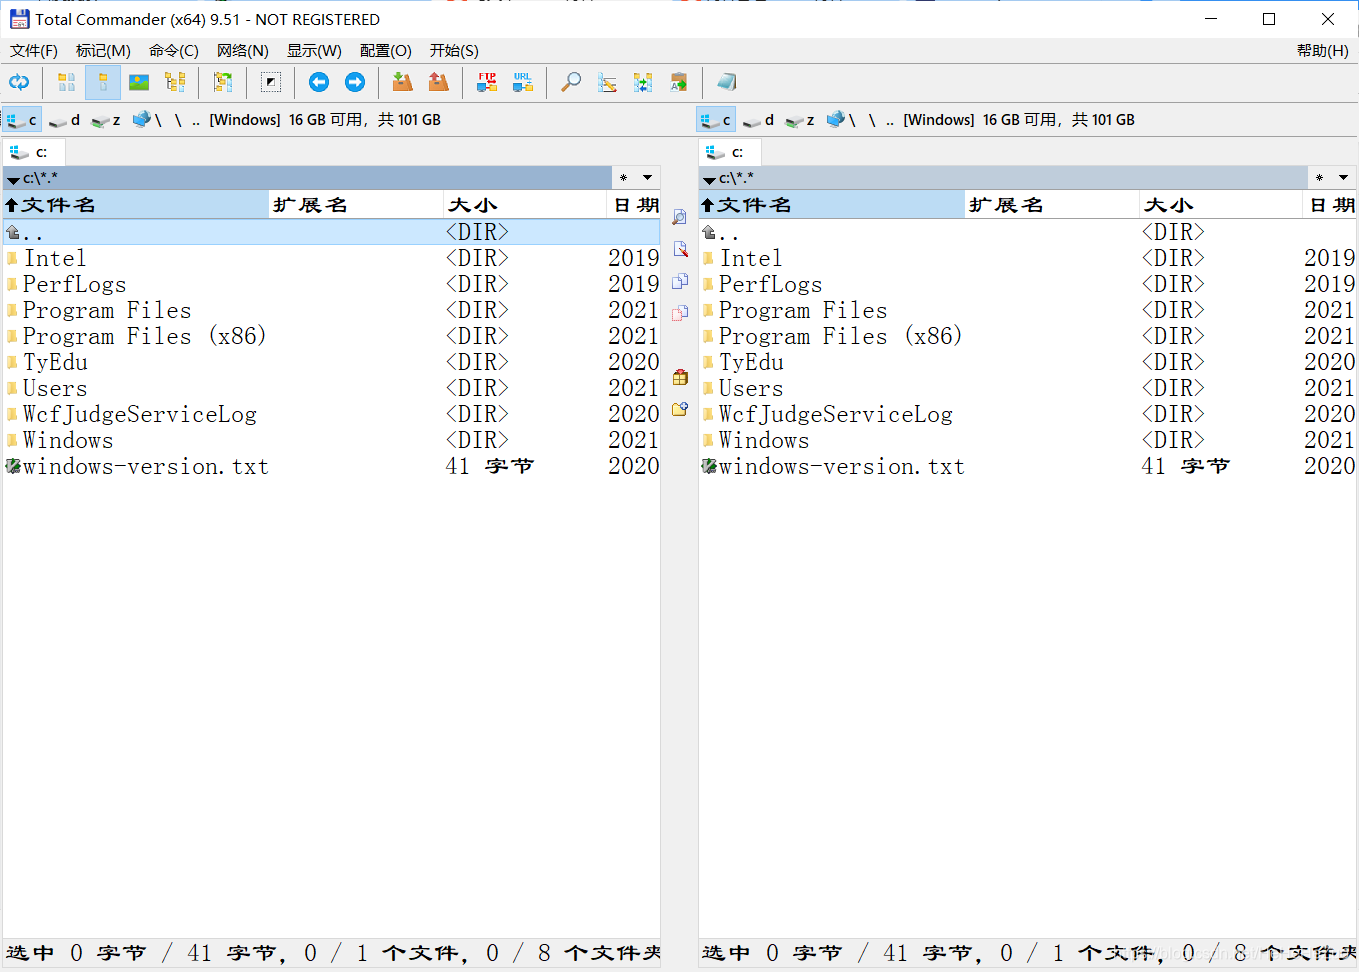Open left panel directory hotlist asterisk button

click(x=624, y=178)
